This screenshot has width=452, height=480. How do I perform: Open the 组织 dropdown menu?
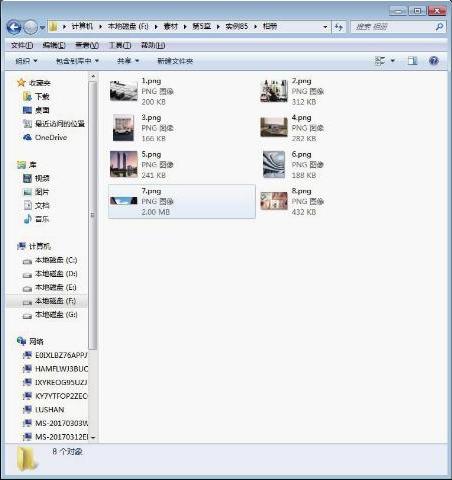click(x=26, y=61)
